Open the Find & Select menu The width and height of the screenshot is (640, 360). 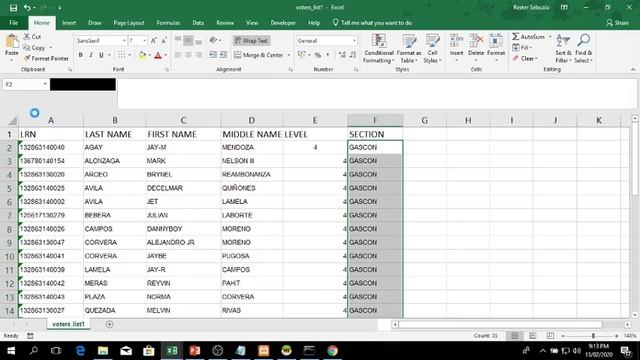pos(583,49)
